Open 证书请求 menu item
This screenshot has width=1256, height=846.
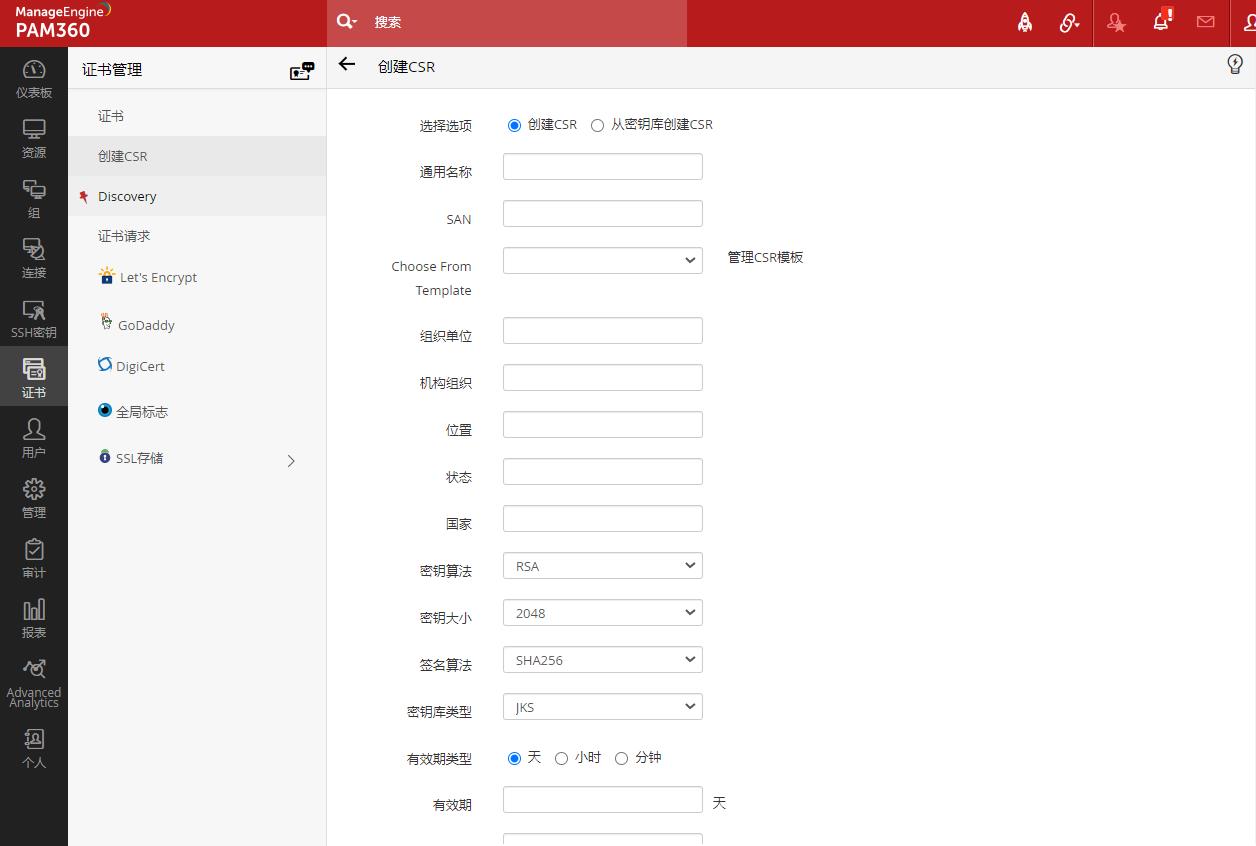124,236
